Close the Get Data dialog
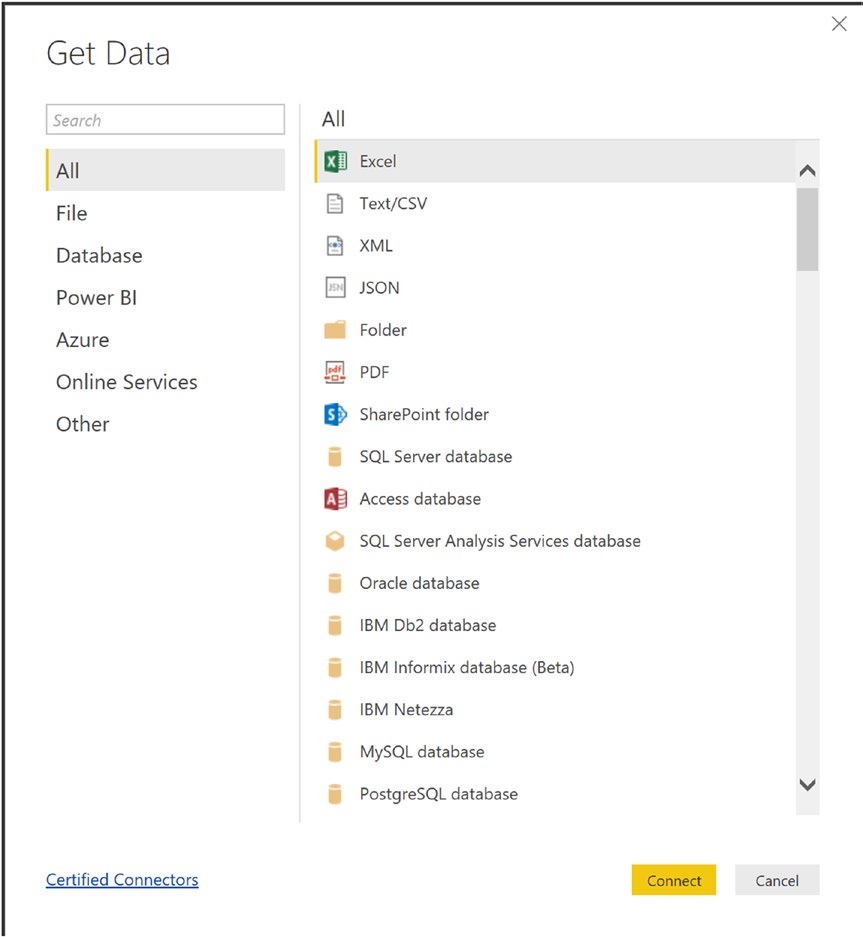Screen dimensions: 863x937 (839, 24)
